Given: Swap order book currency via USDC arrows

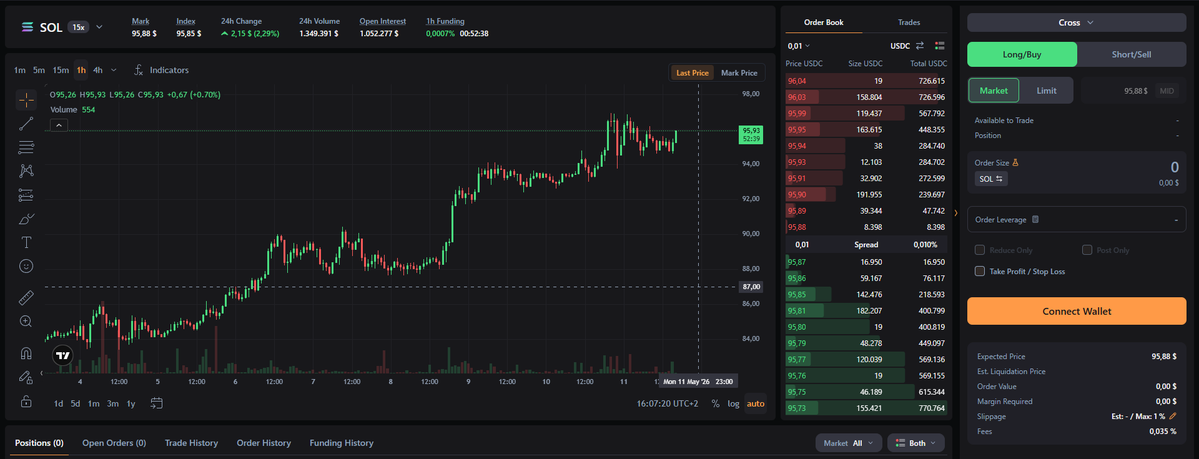Looking at the screenshot, I should [x=920, y=46].
